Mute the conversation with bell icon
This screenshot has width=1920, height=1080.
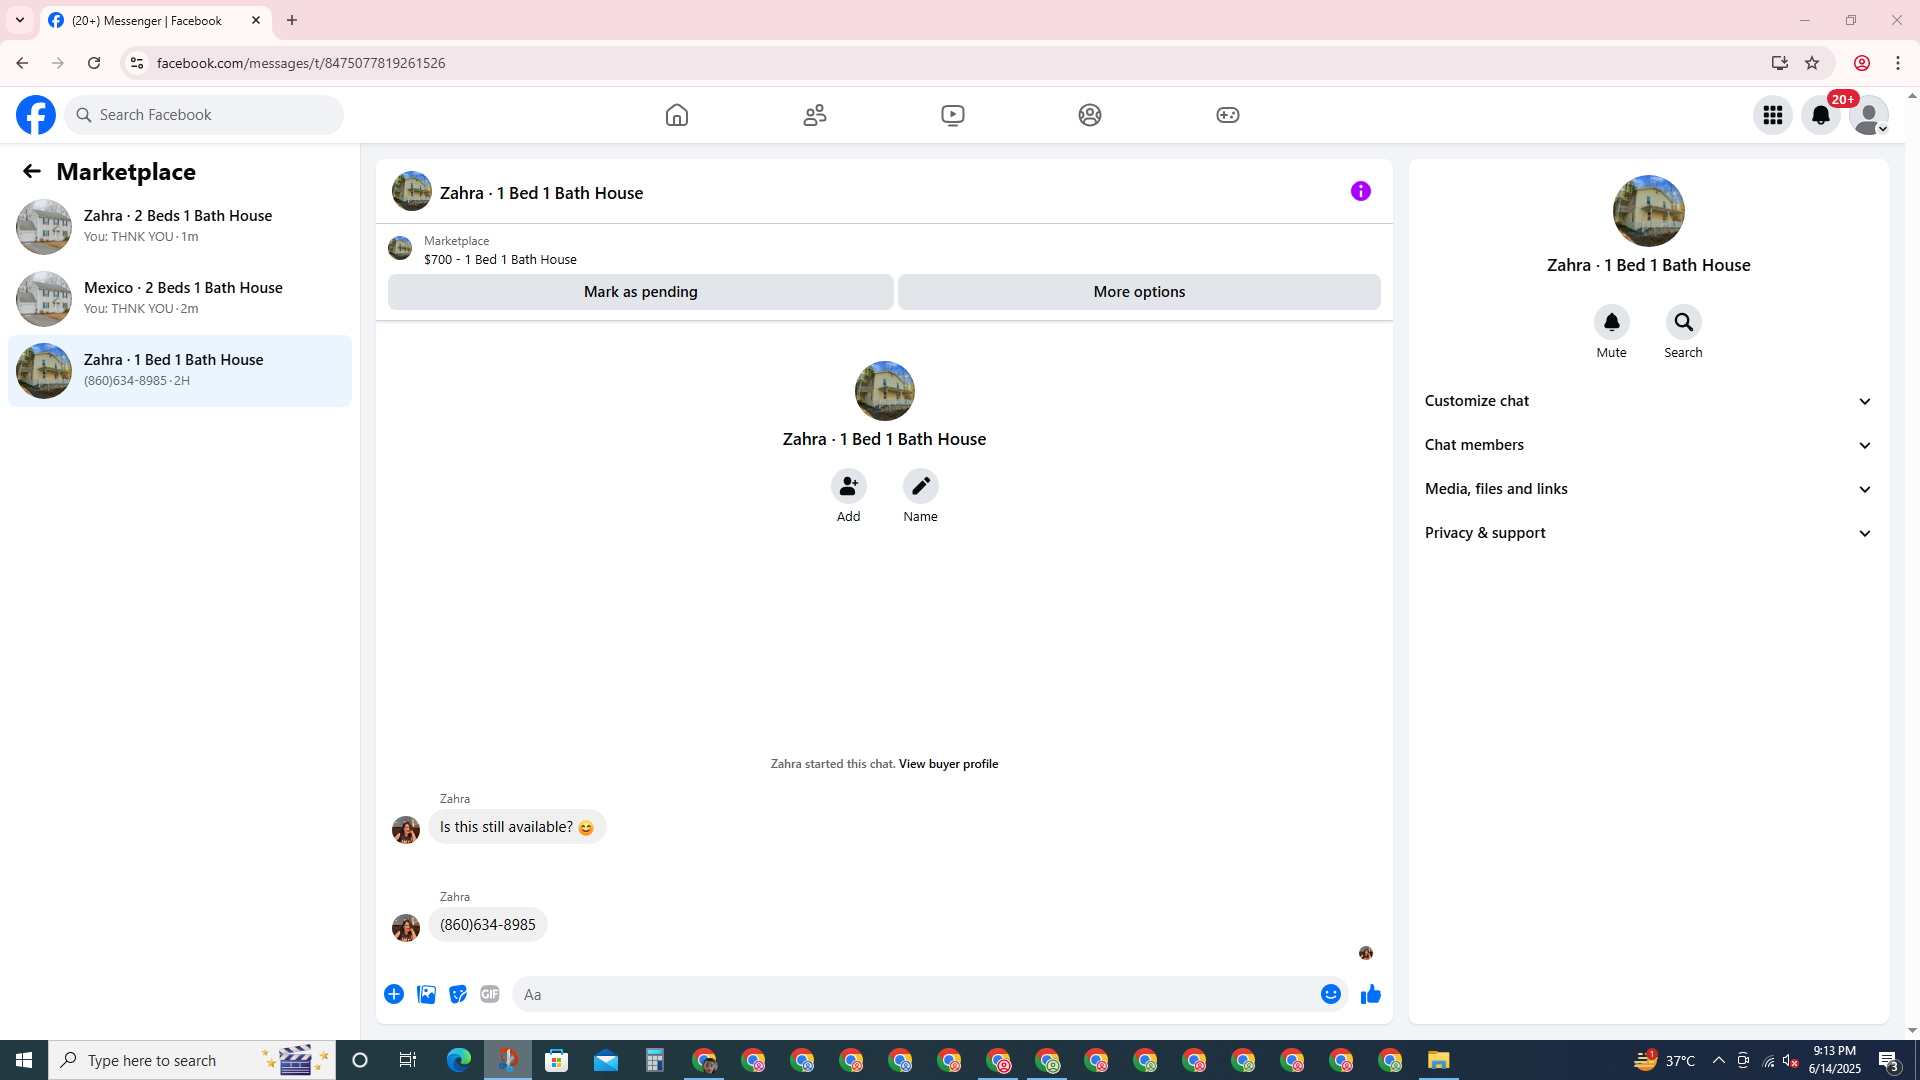pos(1611,322)
